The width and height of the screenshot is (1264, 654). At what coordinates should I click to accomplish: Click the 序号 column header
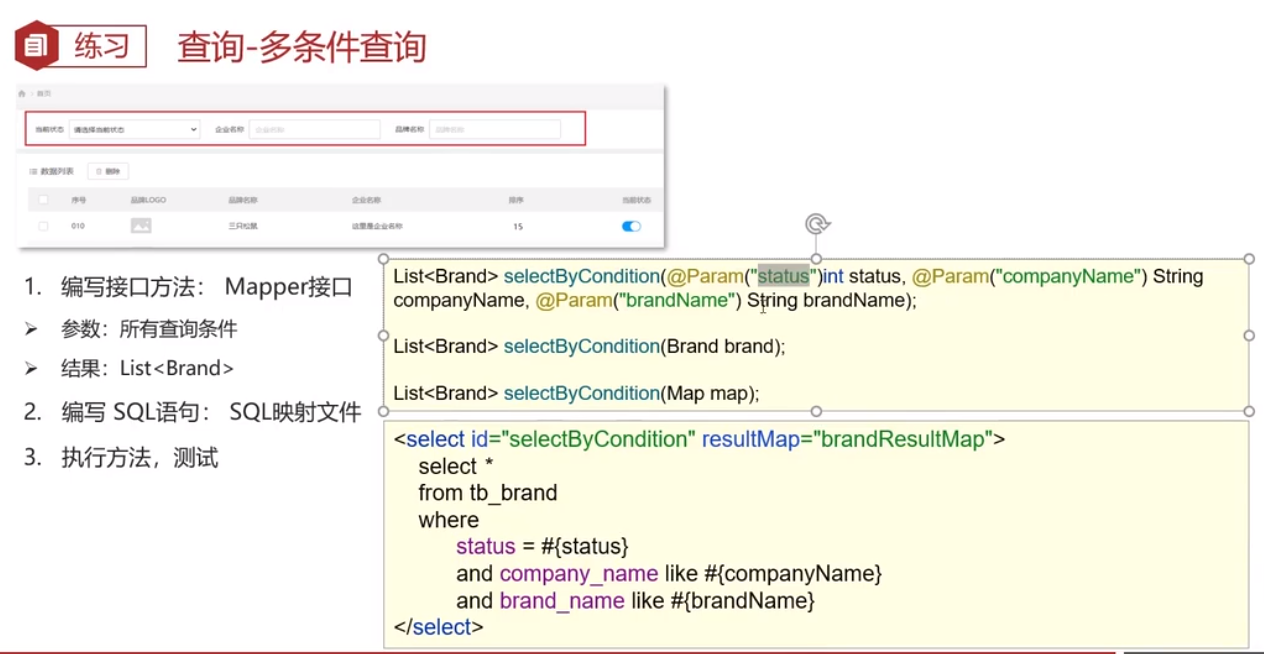[78, 200]
